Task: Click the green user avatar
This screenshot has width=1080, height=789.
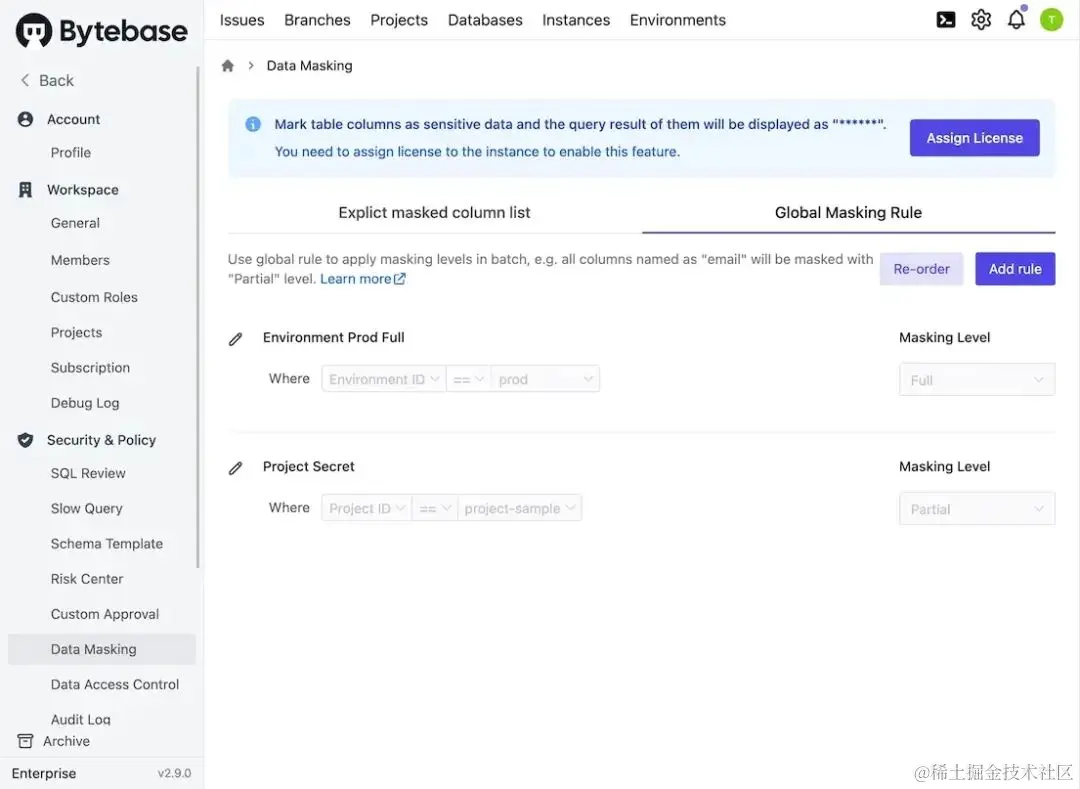Action: 1051,20
